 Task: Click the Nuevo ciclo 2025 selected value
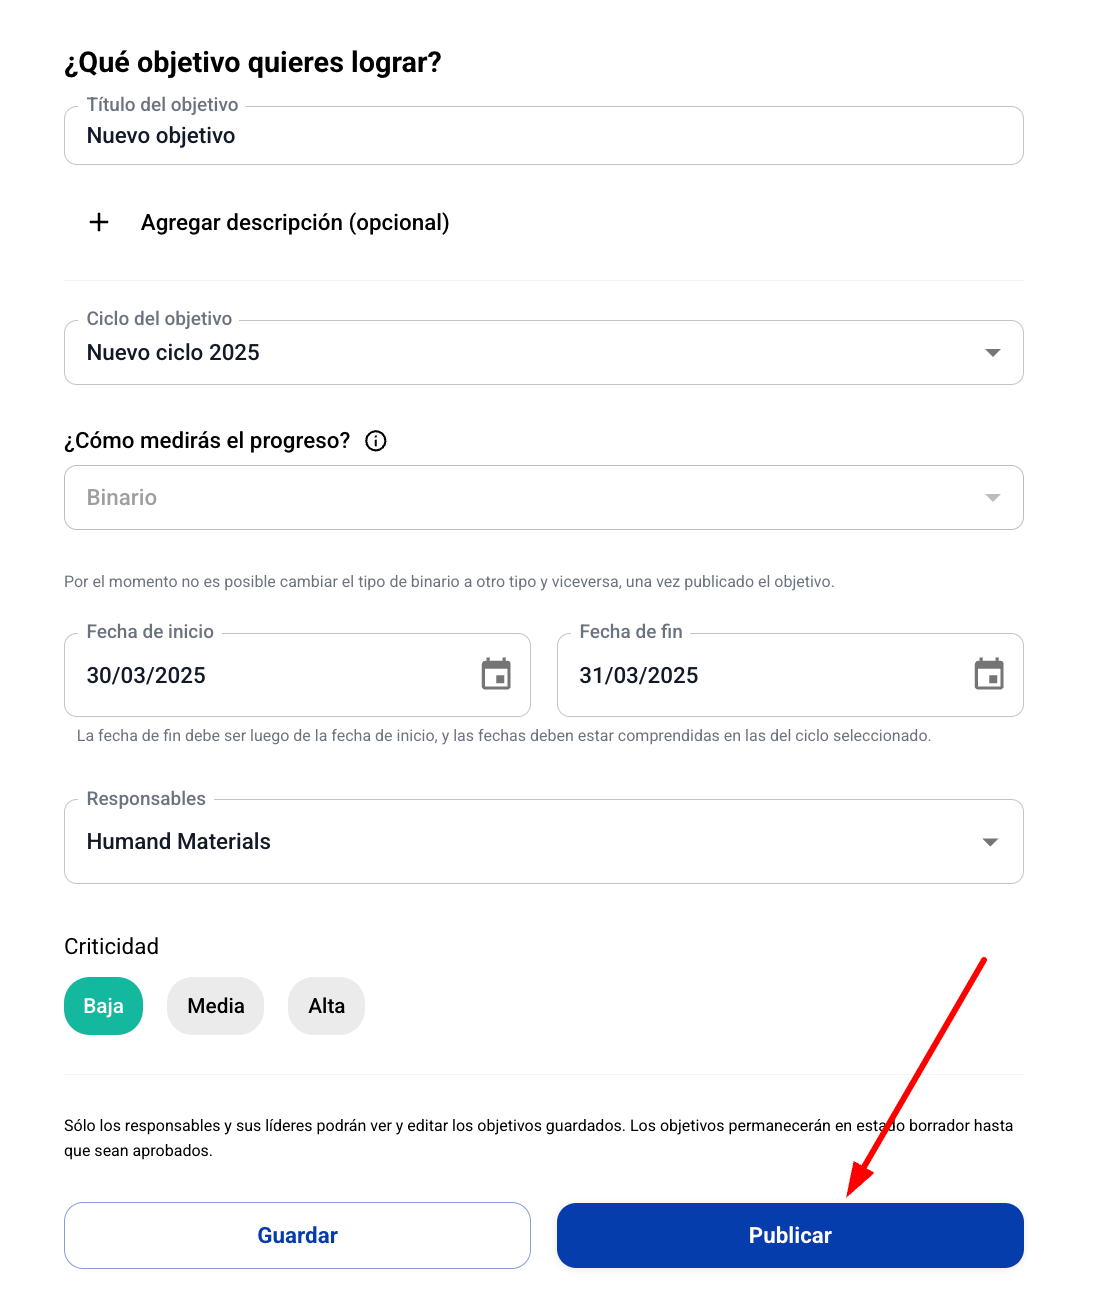coord(173,353)
